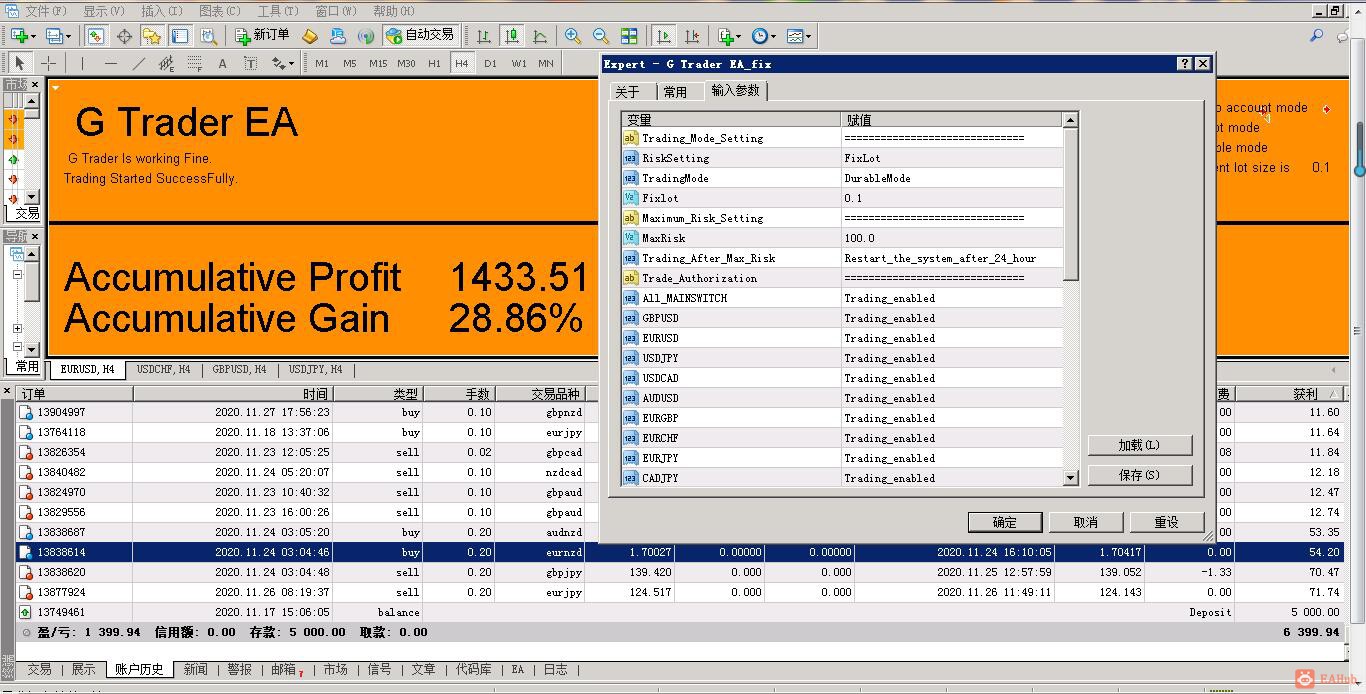Switch timeframe to M15

(x=377, y=63)
